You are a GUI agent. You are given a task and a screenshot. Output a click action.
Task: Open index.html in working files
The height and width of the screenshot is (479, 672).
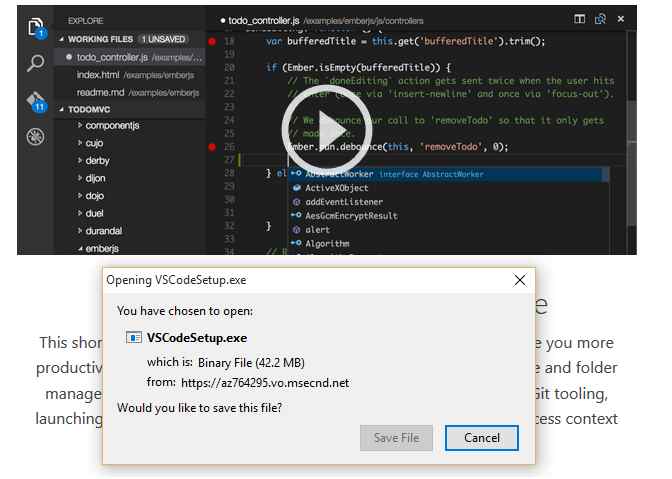(x=129, y=75)
